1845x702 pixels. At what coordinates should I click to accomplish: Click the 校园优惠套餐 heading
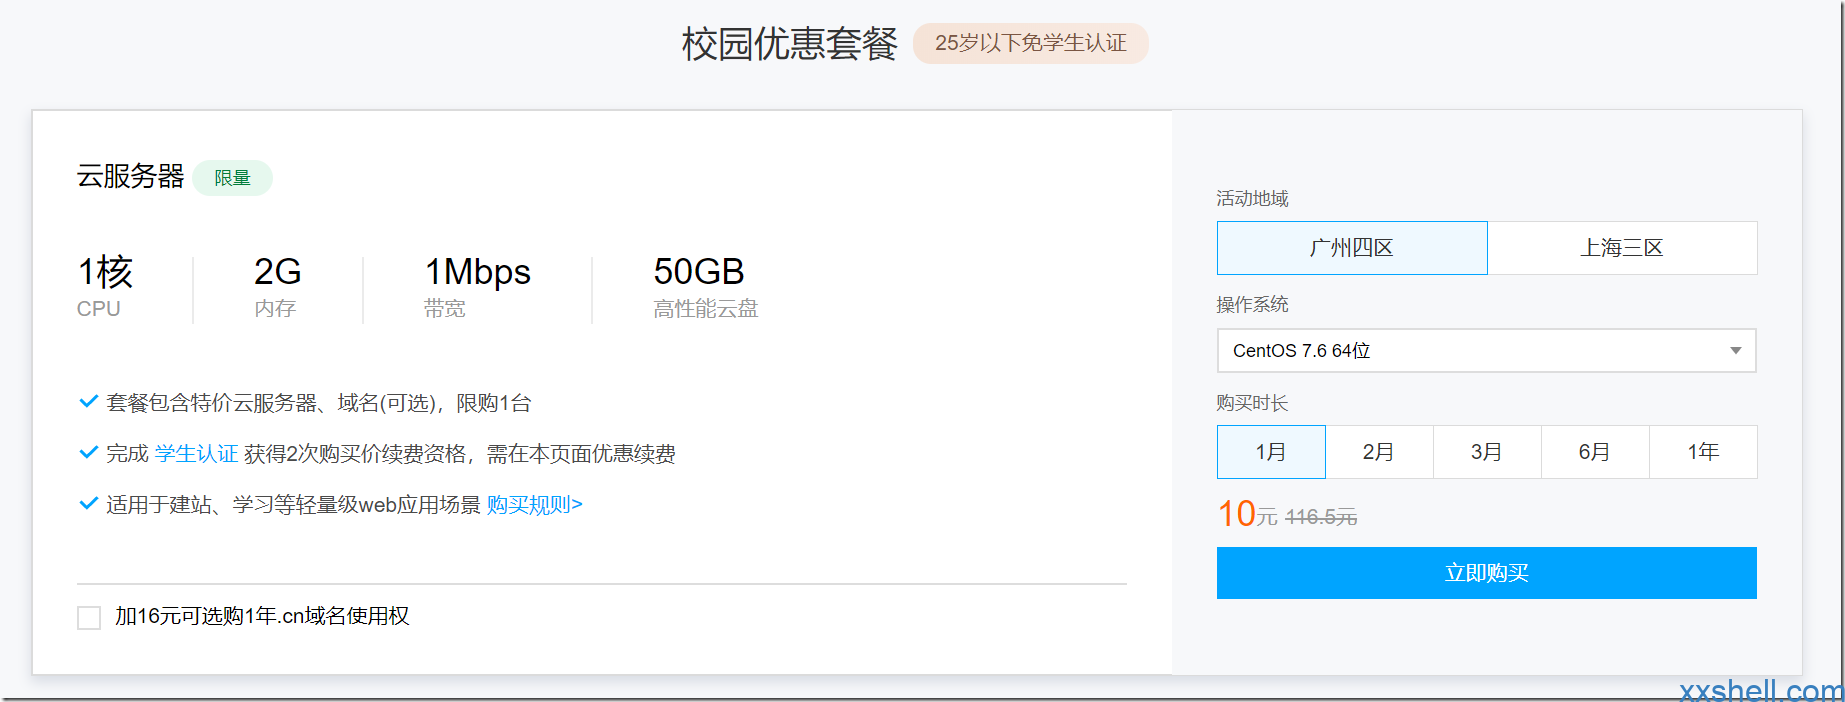click(x=789, y=44)
